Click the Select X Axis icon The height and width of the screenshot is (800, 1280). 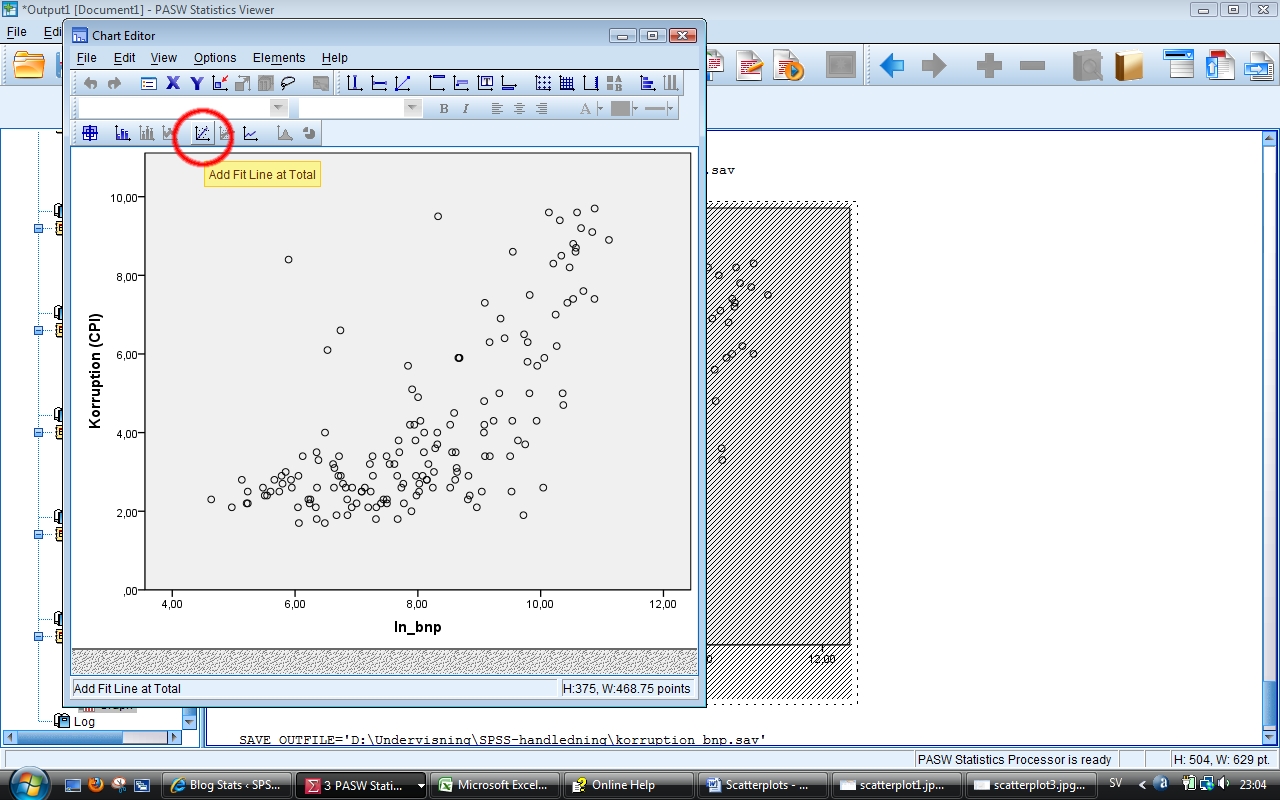click(174, 83)
